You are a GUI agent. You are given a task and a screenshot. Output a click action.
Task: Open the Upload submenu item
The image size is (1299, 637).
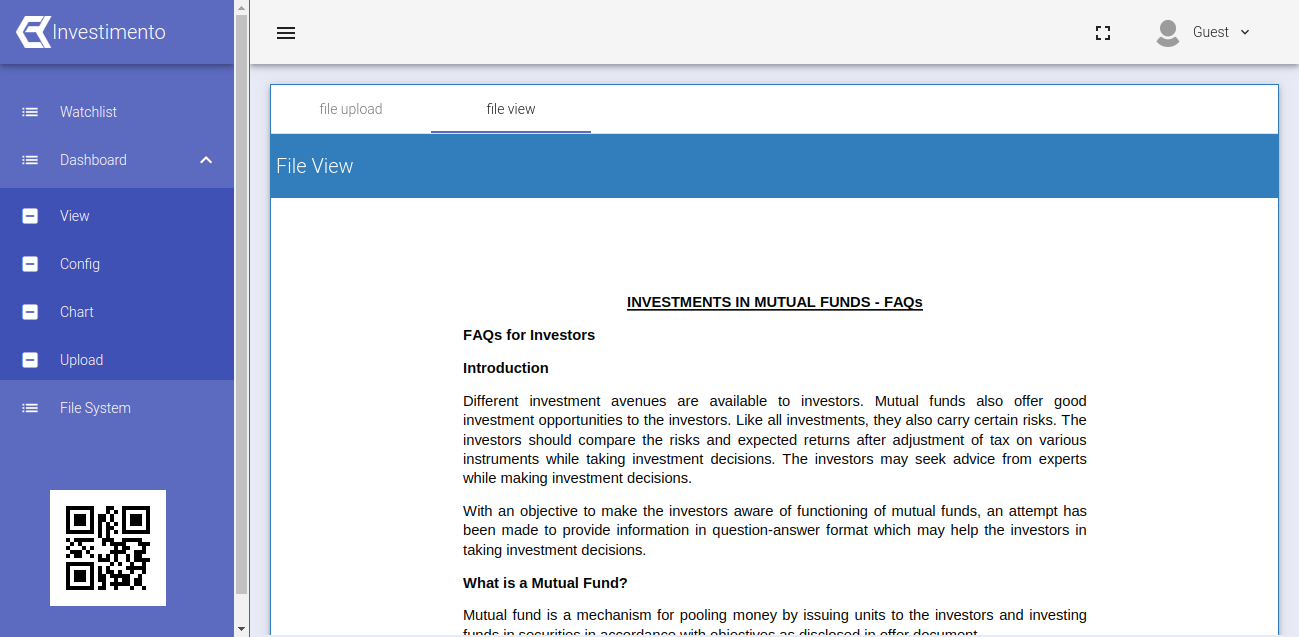[x=117, y=360]
